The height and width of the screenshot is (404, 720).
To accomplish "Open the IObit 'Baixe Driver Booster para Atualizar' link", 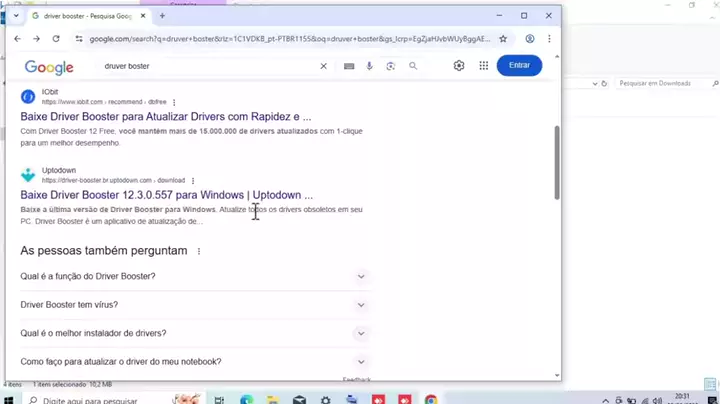I will (165, 116).
